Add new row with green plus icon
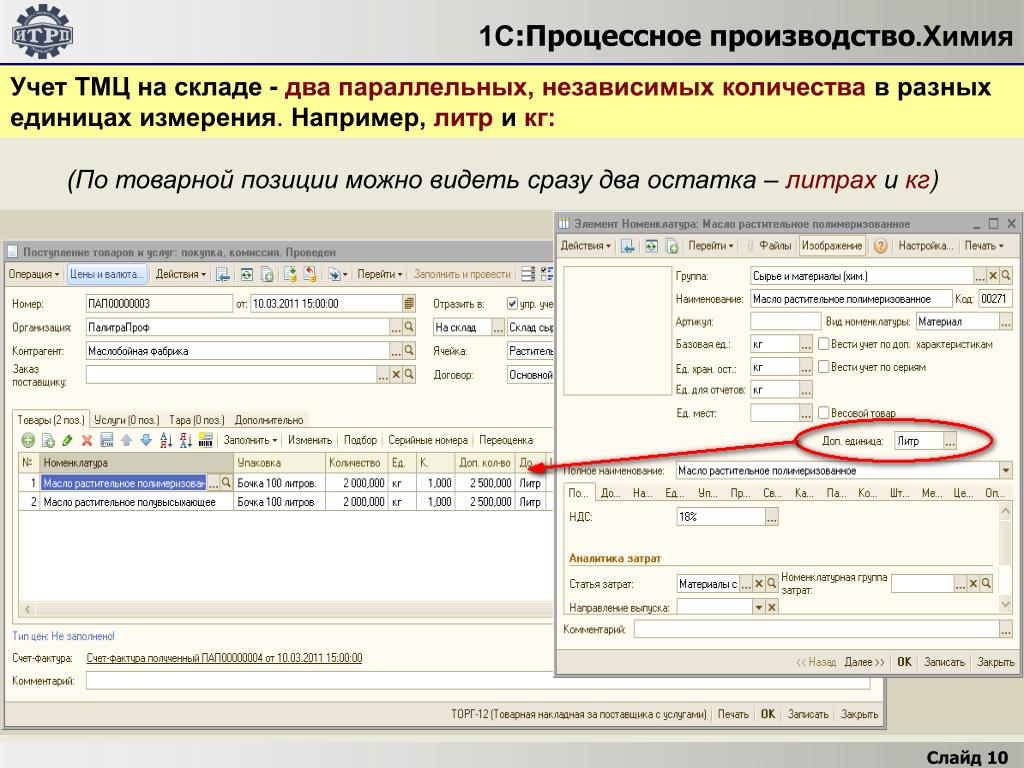Image resolution: width=1024 pixels, height=768 pixels. 28,441
